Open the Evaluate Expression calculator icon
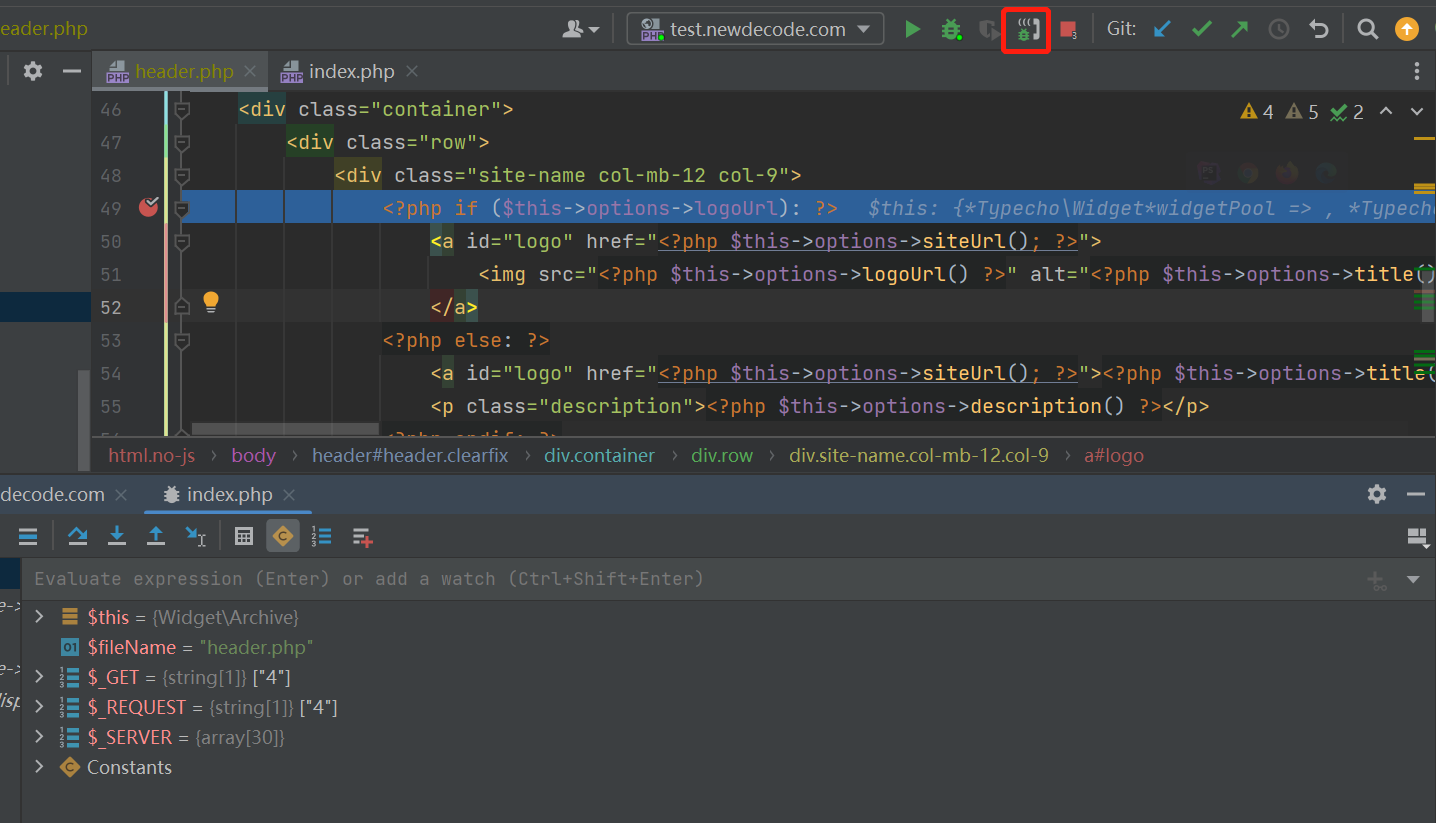The width and height of the screenshot is (1436, 823). click(x=244, y=537)
